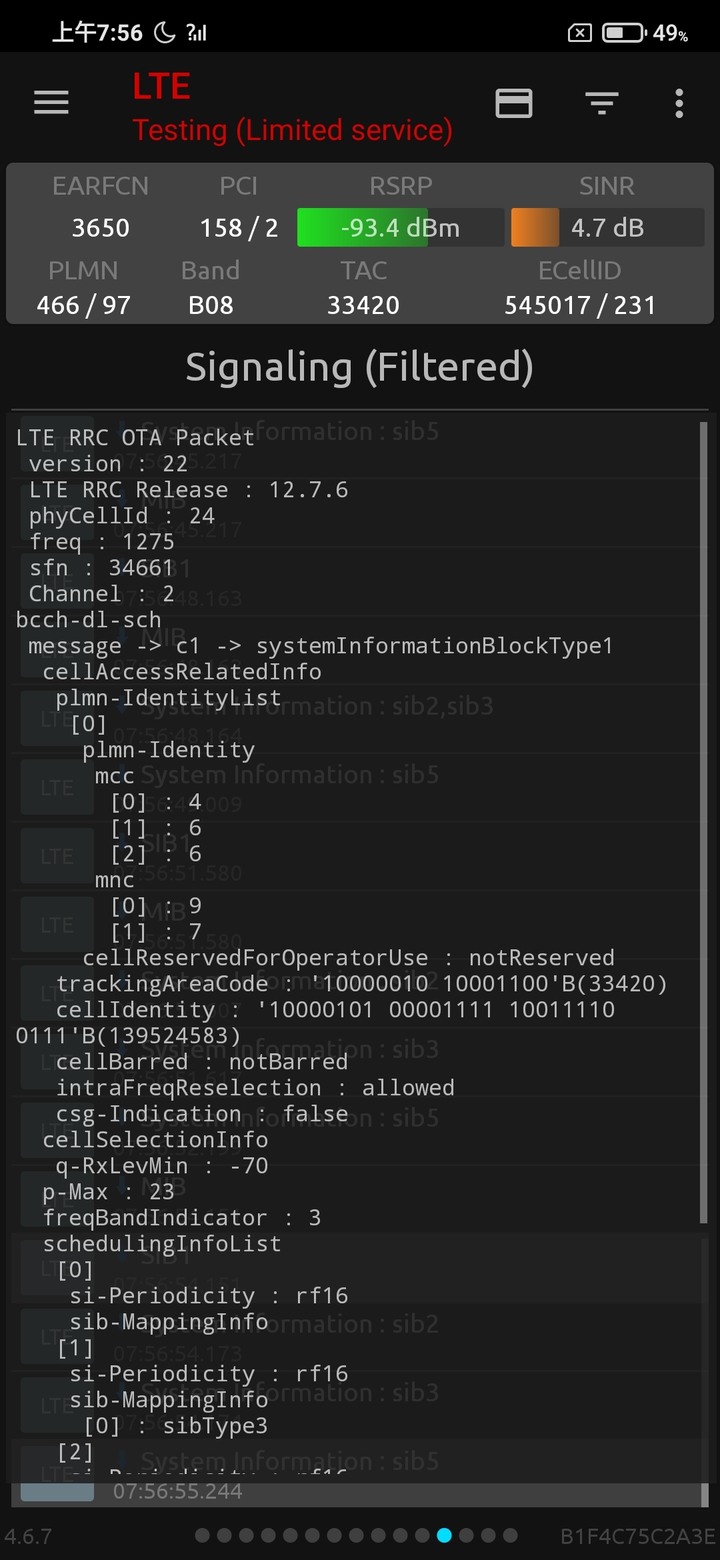Tap the TAC value 33420
720x1560 pixels.
point(363,305)
